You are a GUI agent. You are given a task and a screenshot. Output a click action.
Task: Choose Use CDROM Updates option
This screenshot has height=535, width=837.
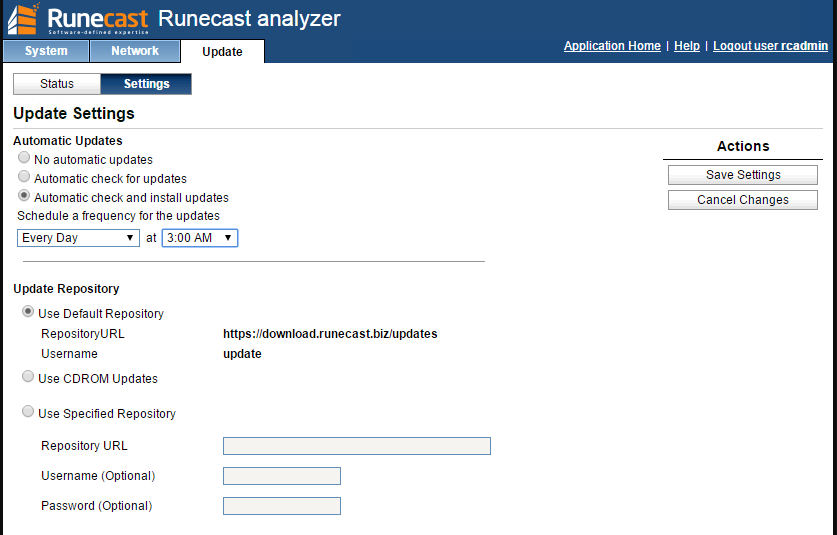28,377
